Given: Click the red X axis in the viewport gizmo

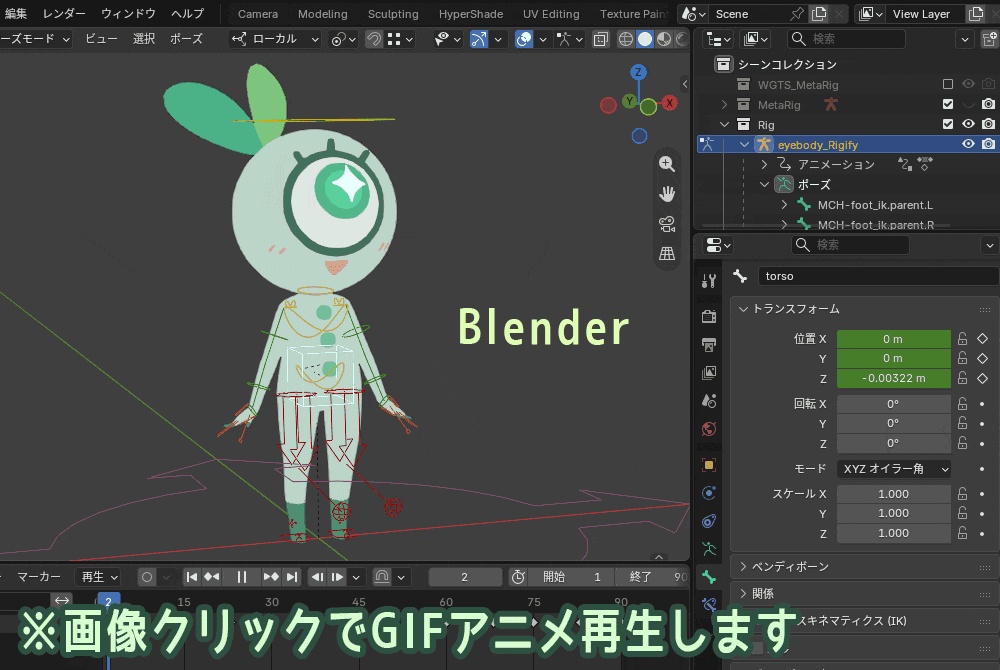Looking at the screenshot, I should (x=670, y=103).
